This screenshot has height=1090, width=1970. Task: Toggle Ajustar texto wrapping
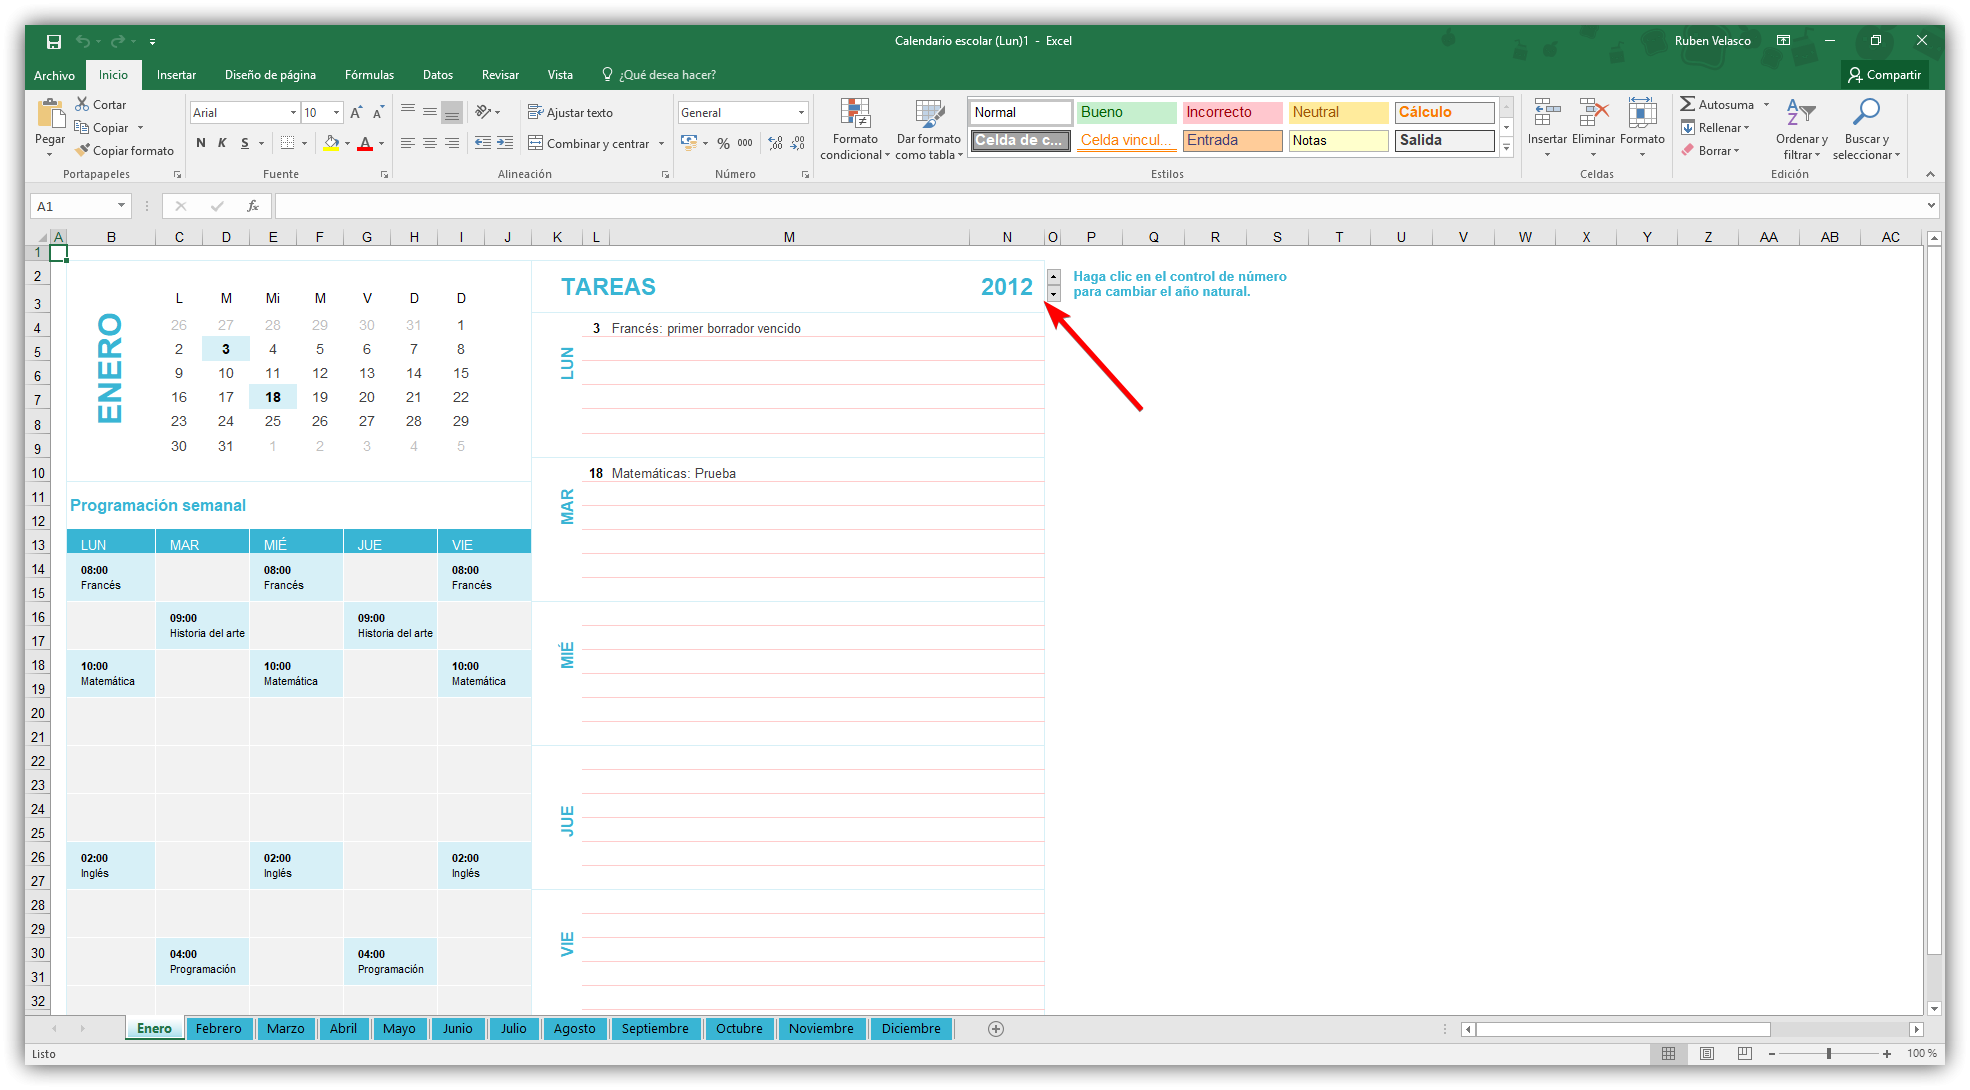click(571, 112)
